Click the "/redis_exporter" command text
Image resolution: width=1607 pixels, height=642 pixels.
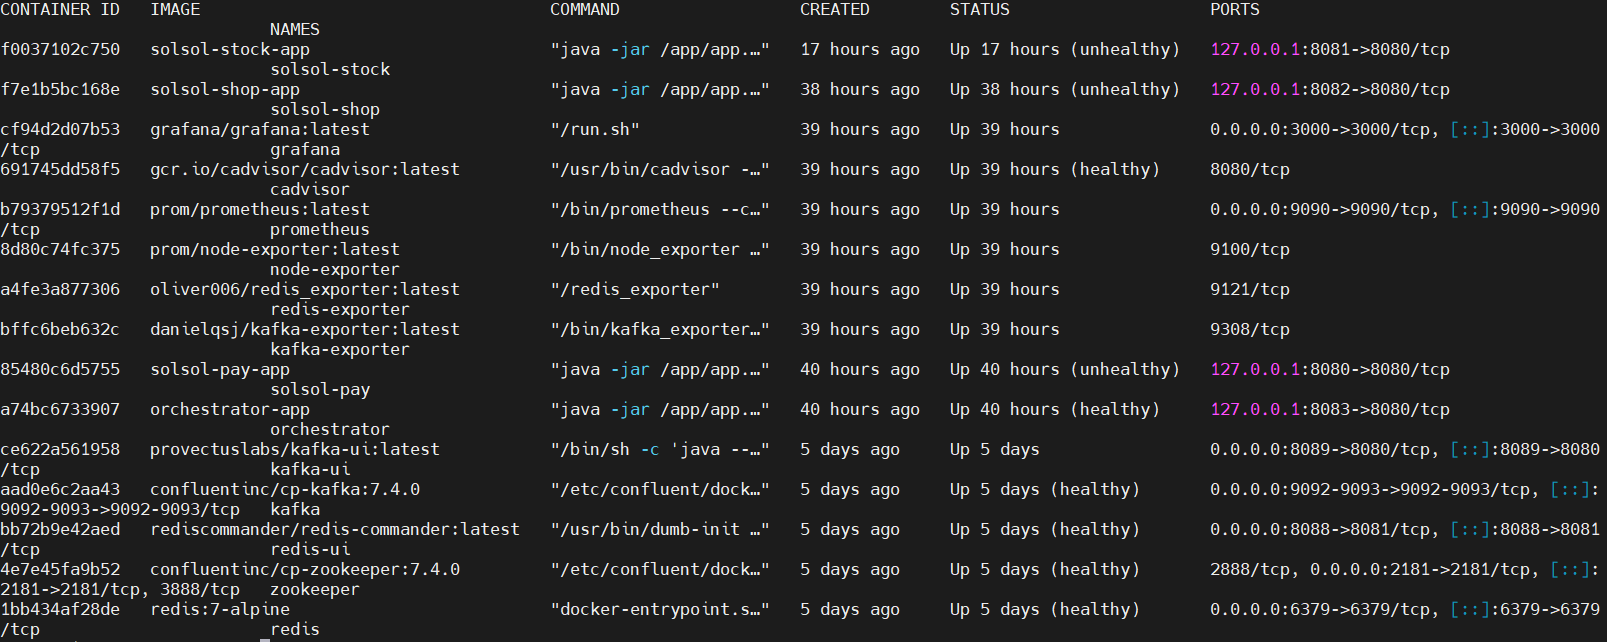tap(635, 290)
